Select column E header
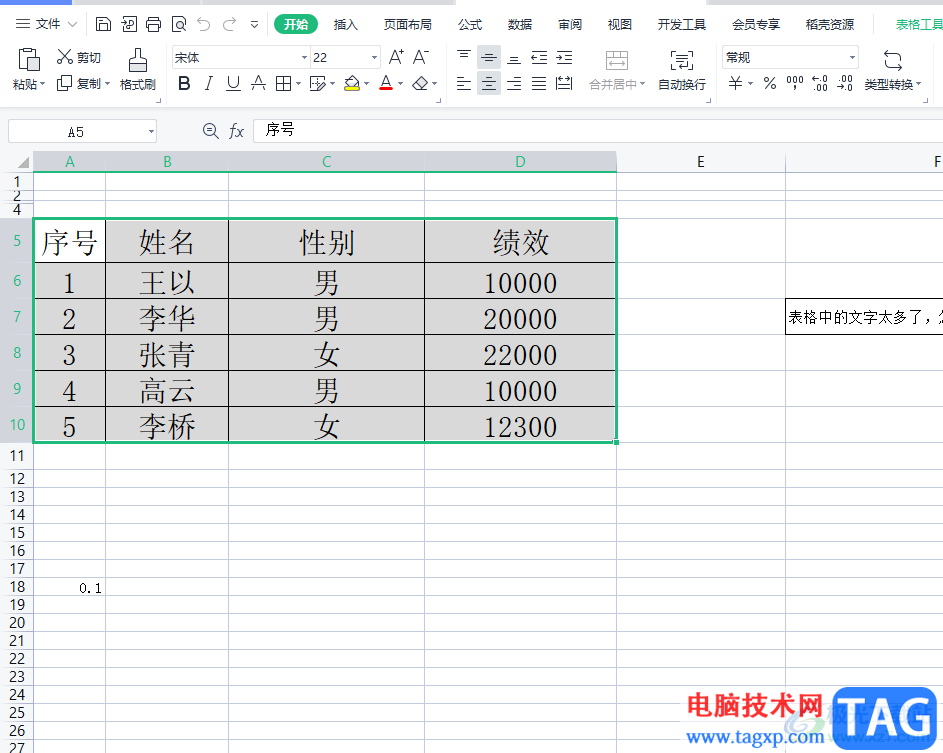This screenshot has width=943, height=753. click(701, 162)
